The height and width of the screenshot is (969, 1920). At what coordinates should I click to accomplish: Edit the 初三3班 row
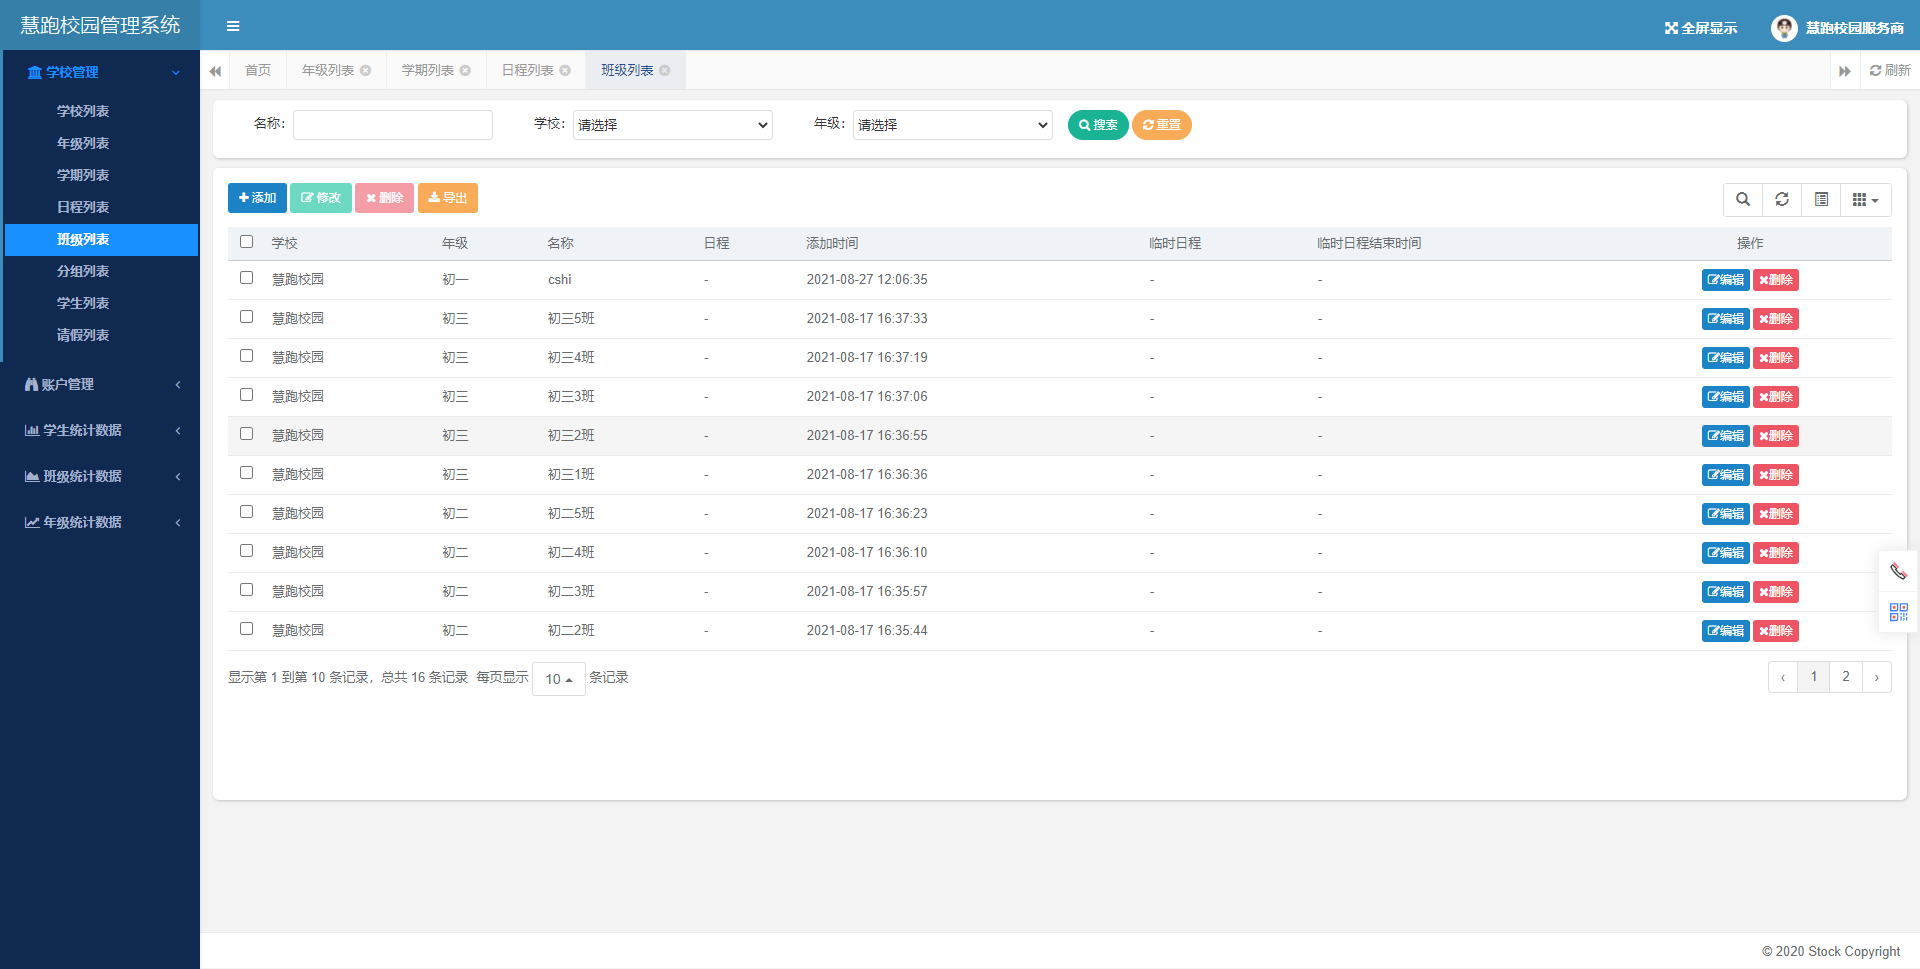[1725, 397]
